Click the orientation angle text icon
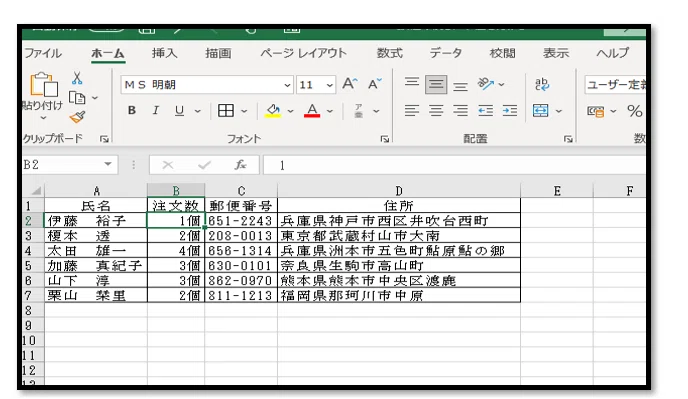The width and height of the screenshot is (688, 399). click(486, 83)
